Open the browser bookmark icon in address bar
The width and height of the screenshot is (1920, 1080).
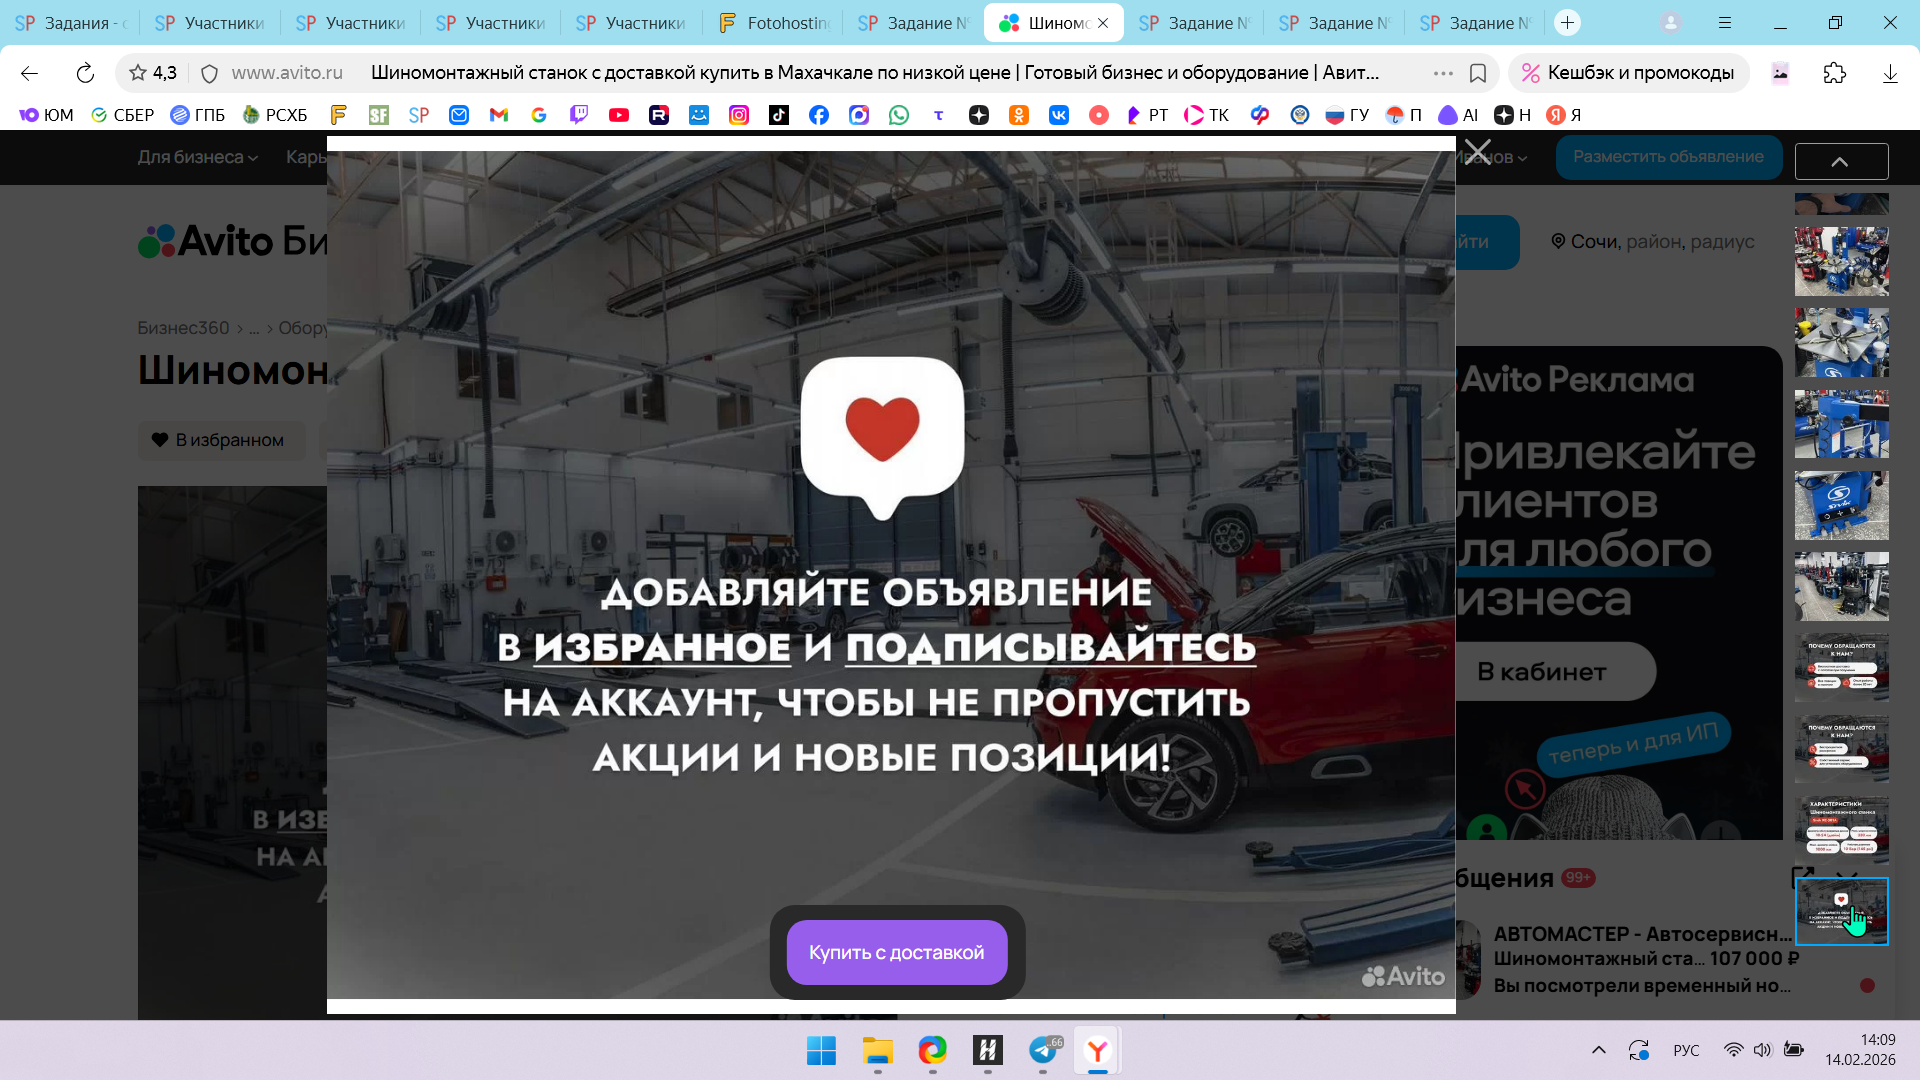(1478, 73)
